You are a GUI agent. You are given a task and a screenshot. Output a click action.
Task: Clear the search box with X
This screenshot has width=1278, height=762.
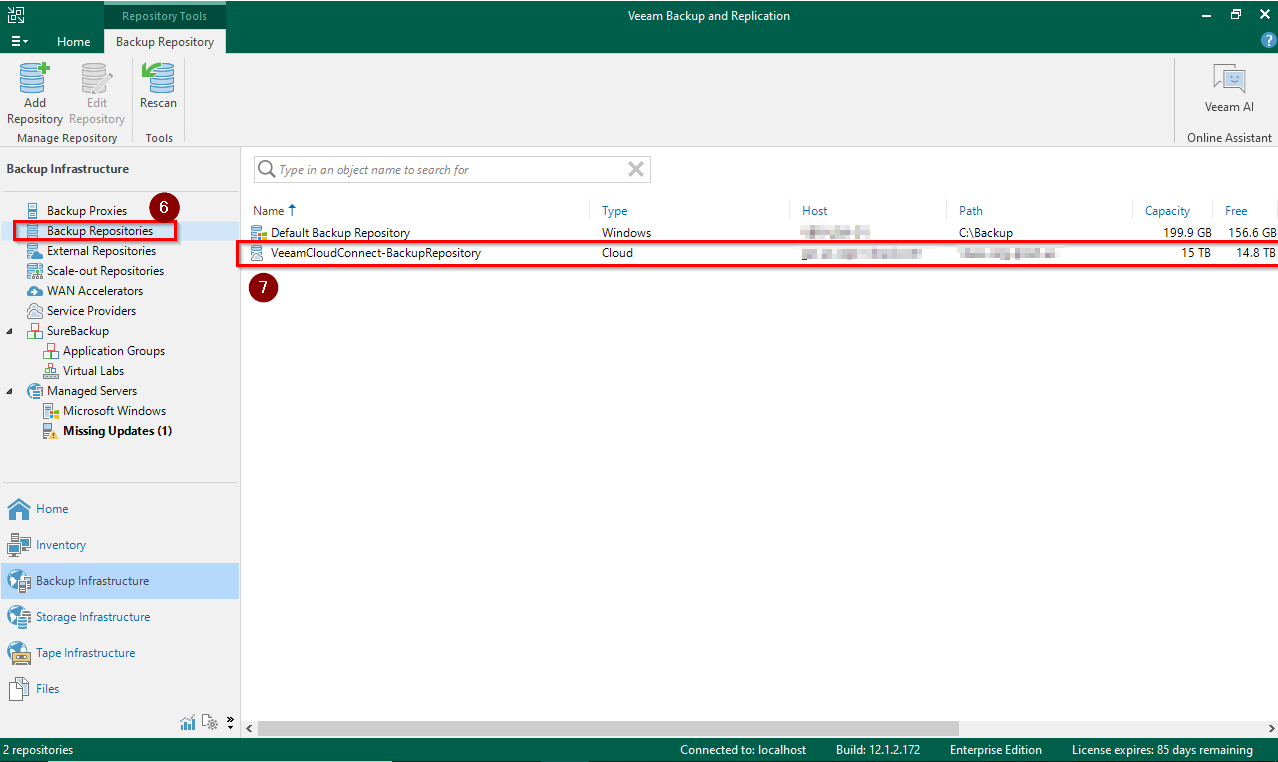[635, 170]
